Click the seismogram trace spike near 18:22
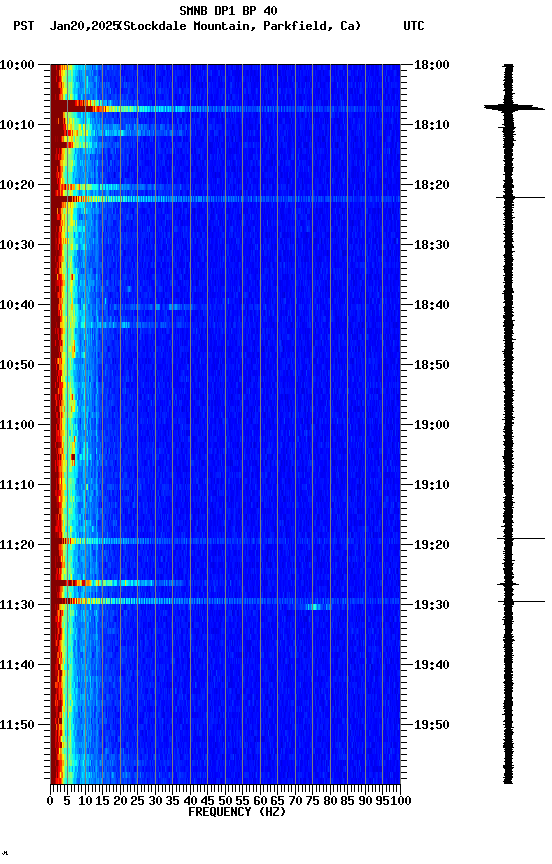Screen dimensions: 552x864 520,197
